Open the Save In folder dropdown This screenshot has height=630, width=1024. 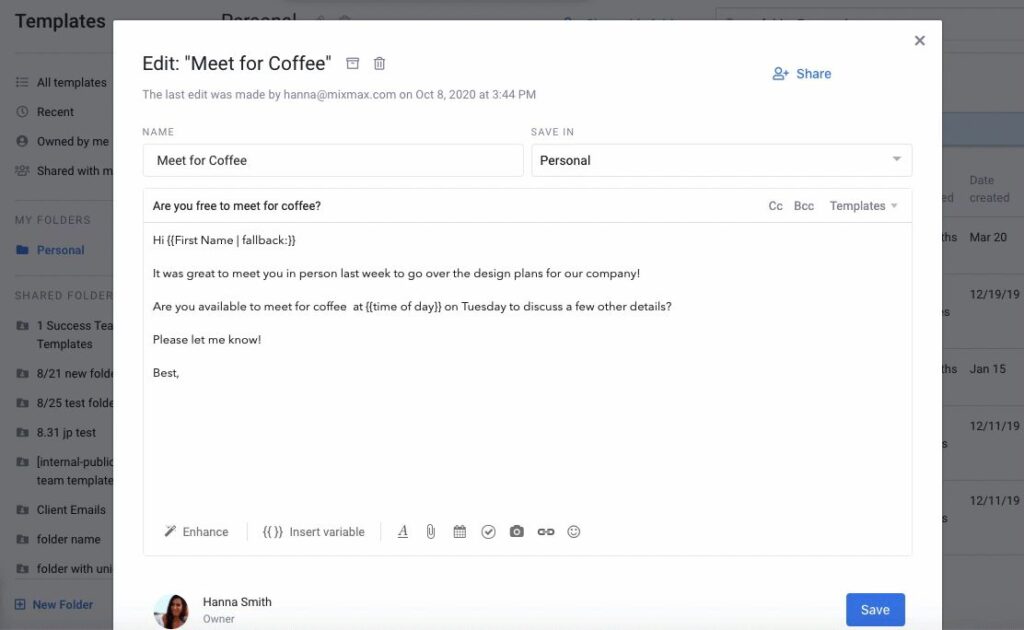(722, 161)
